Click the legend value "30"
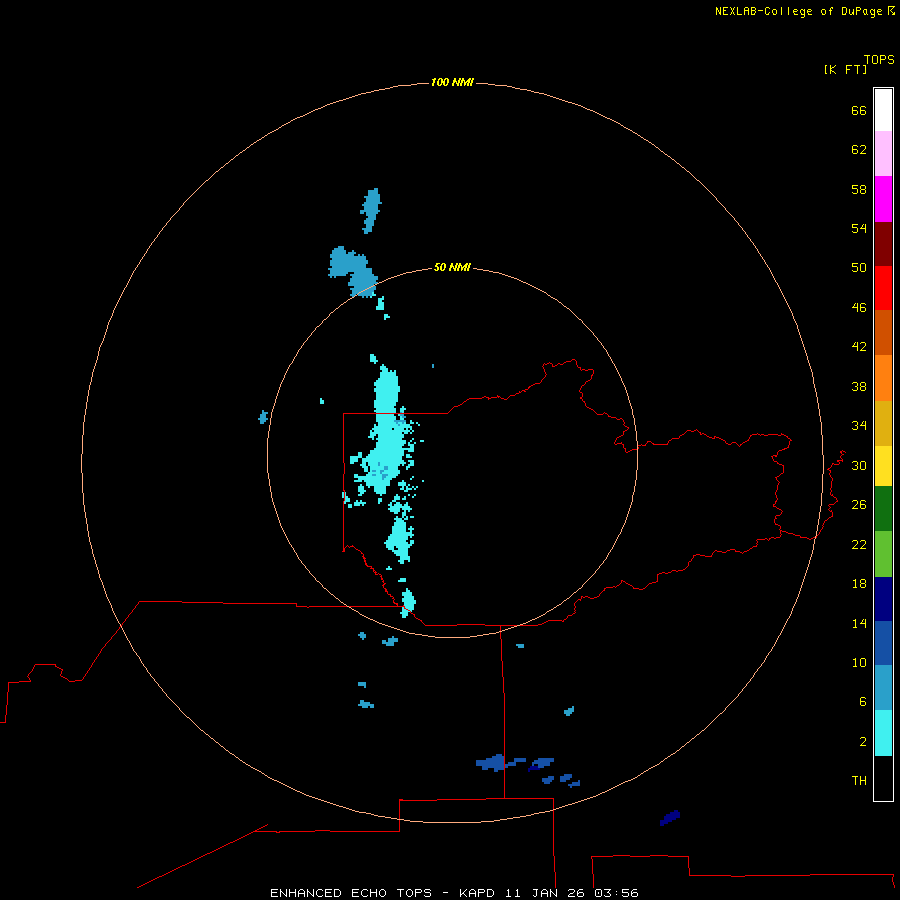The image size is (900, 900). coord(859,465)
